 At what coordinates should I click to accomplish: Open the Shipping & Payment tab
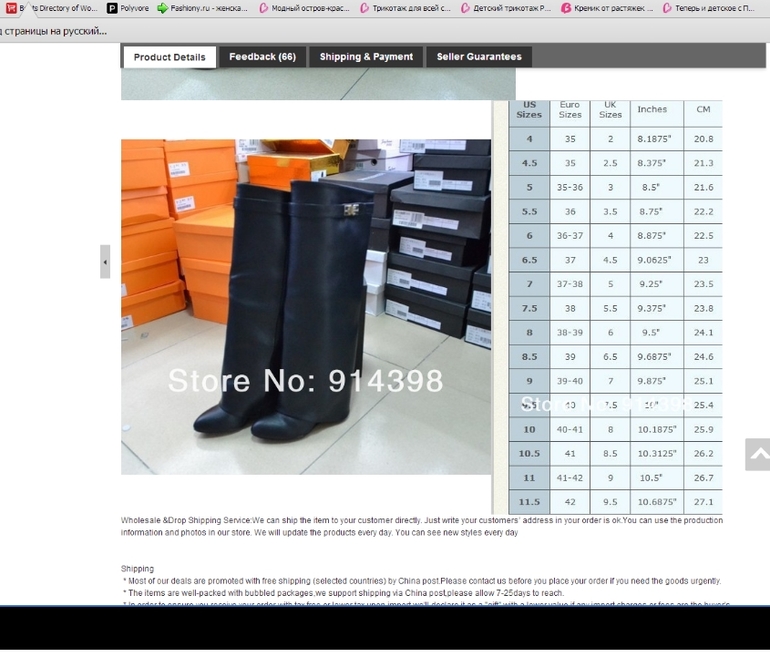(366, 57)
